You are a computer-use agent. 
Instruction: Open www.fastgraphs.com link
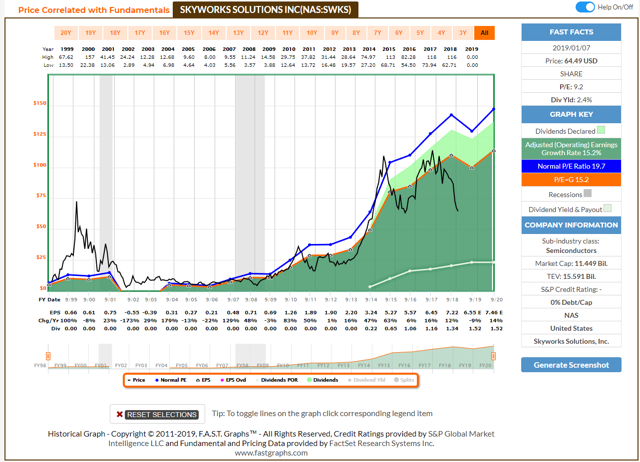(271, 453)
